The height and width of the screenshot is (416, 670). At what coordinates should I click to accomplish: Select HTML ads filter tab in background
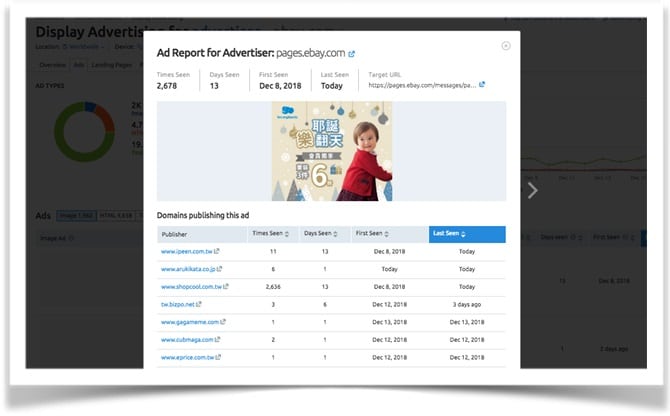pos(116,216)
